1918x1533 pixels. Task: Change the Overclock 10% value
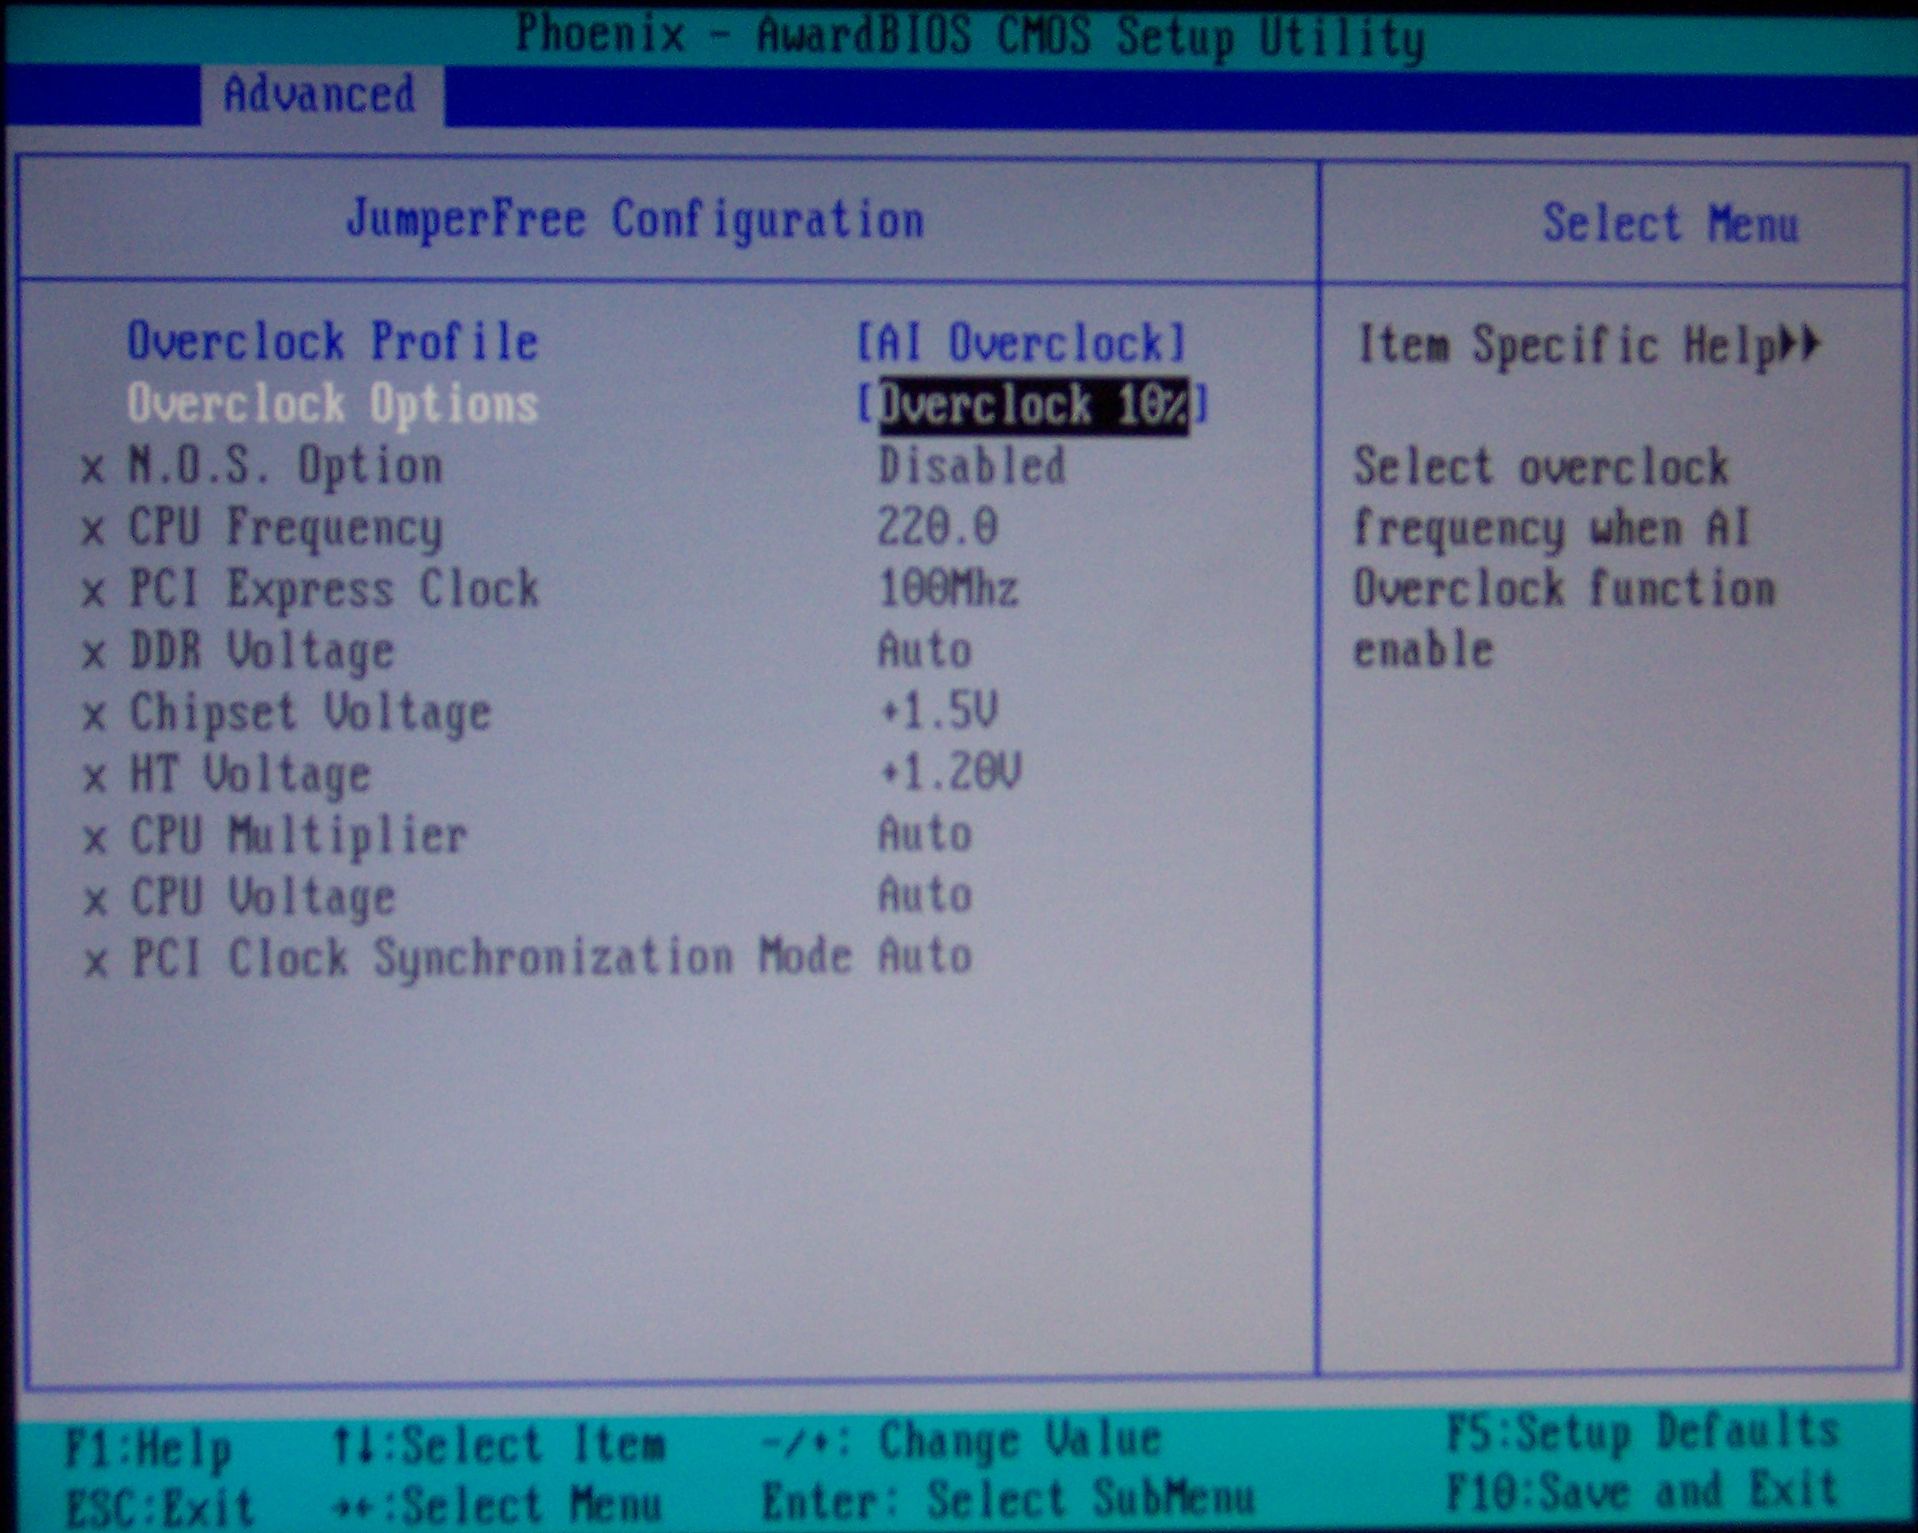(x=1033, y=405)
